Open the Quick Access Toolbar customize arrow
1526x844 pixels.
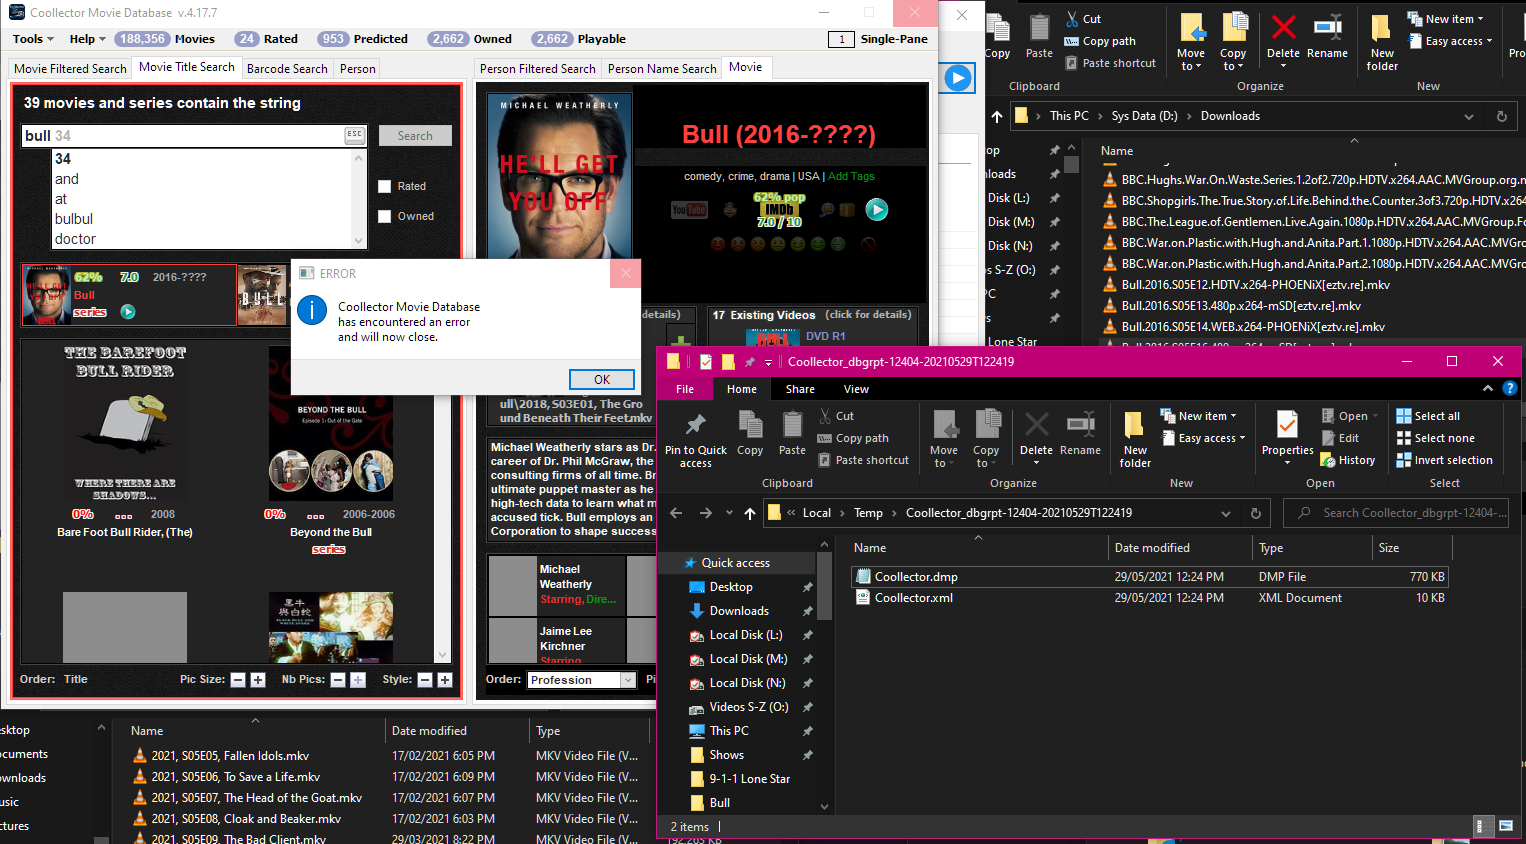pyautogui.click(x=768, y=362)
